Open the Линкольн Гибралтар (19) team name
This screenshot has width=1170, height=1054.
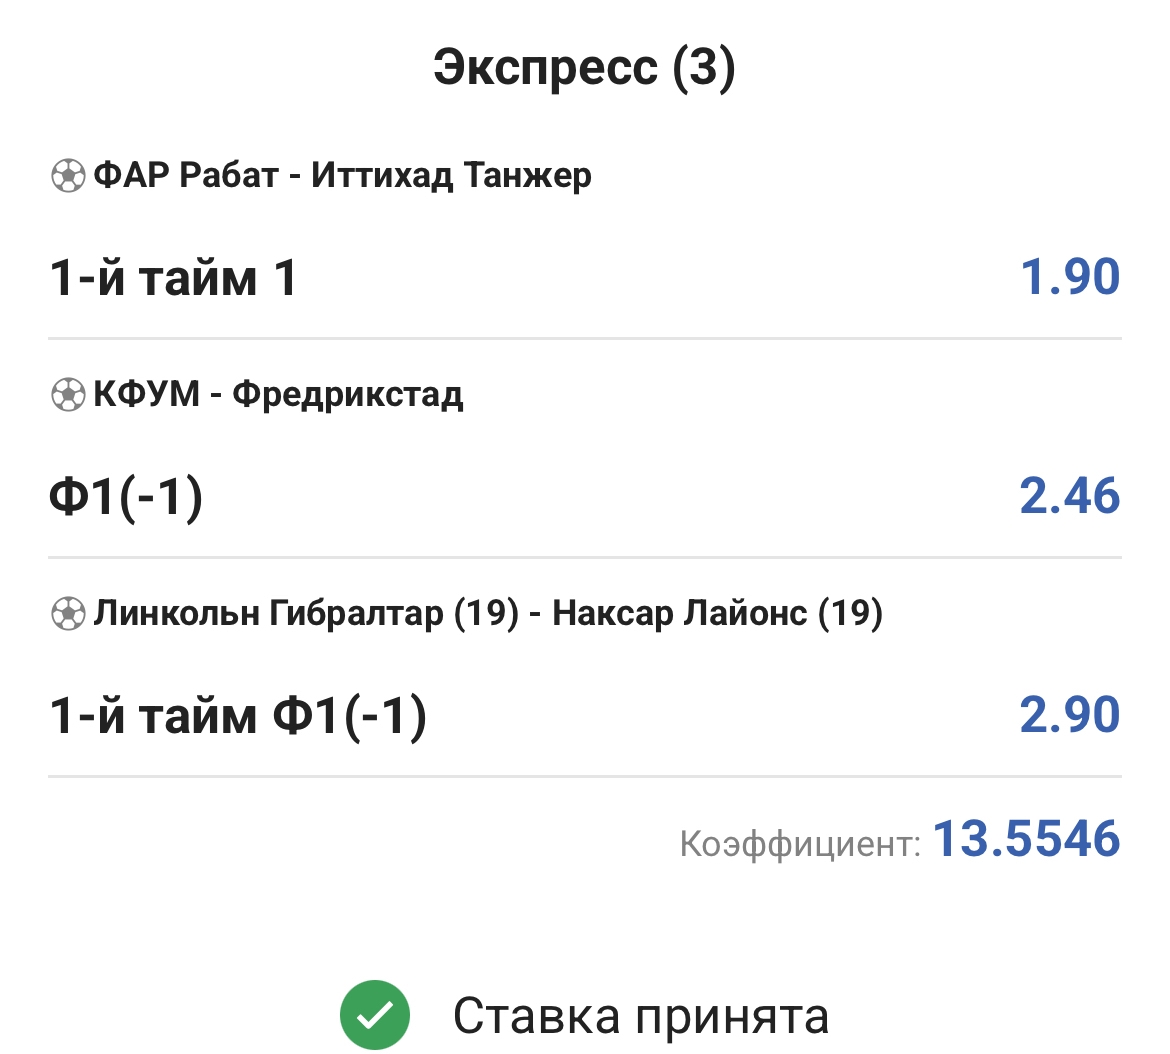pos(306,613)
